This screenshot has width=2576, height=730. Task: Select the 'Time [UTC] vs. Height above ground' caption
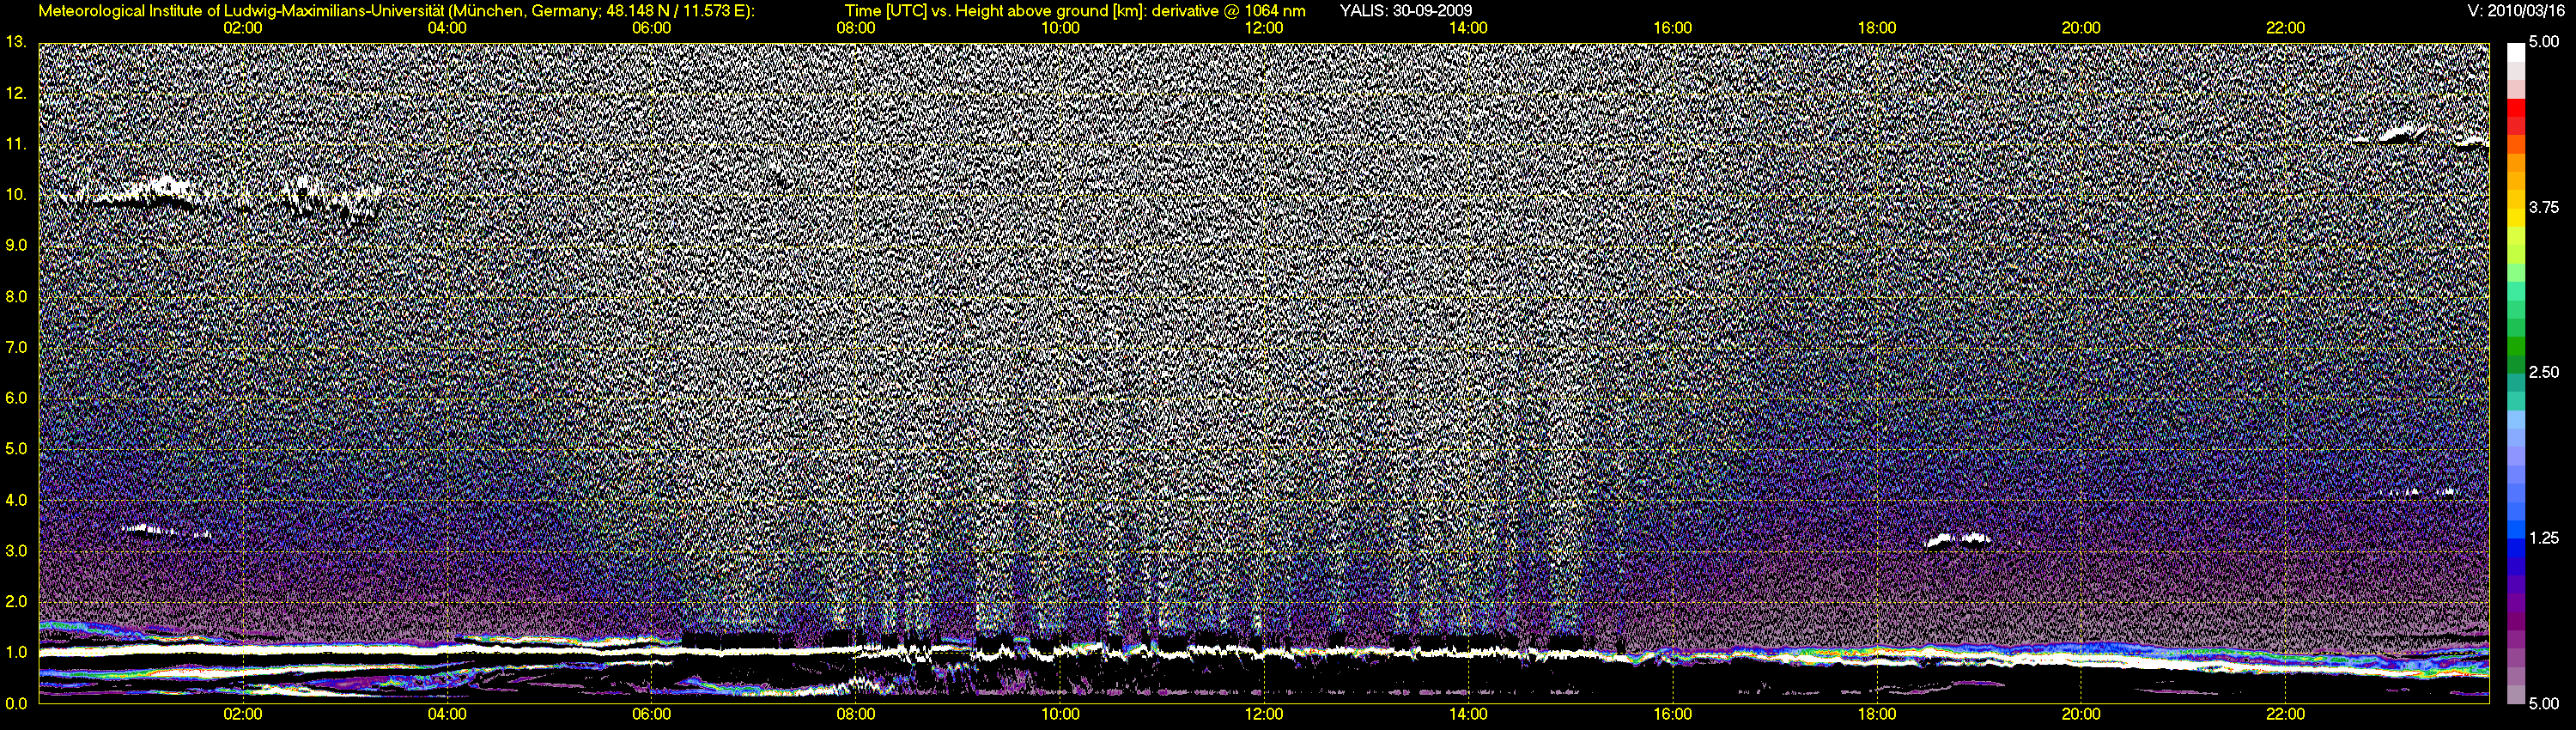pos(1075,11)
